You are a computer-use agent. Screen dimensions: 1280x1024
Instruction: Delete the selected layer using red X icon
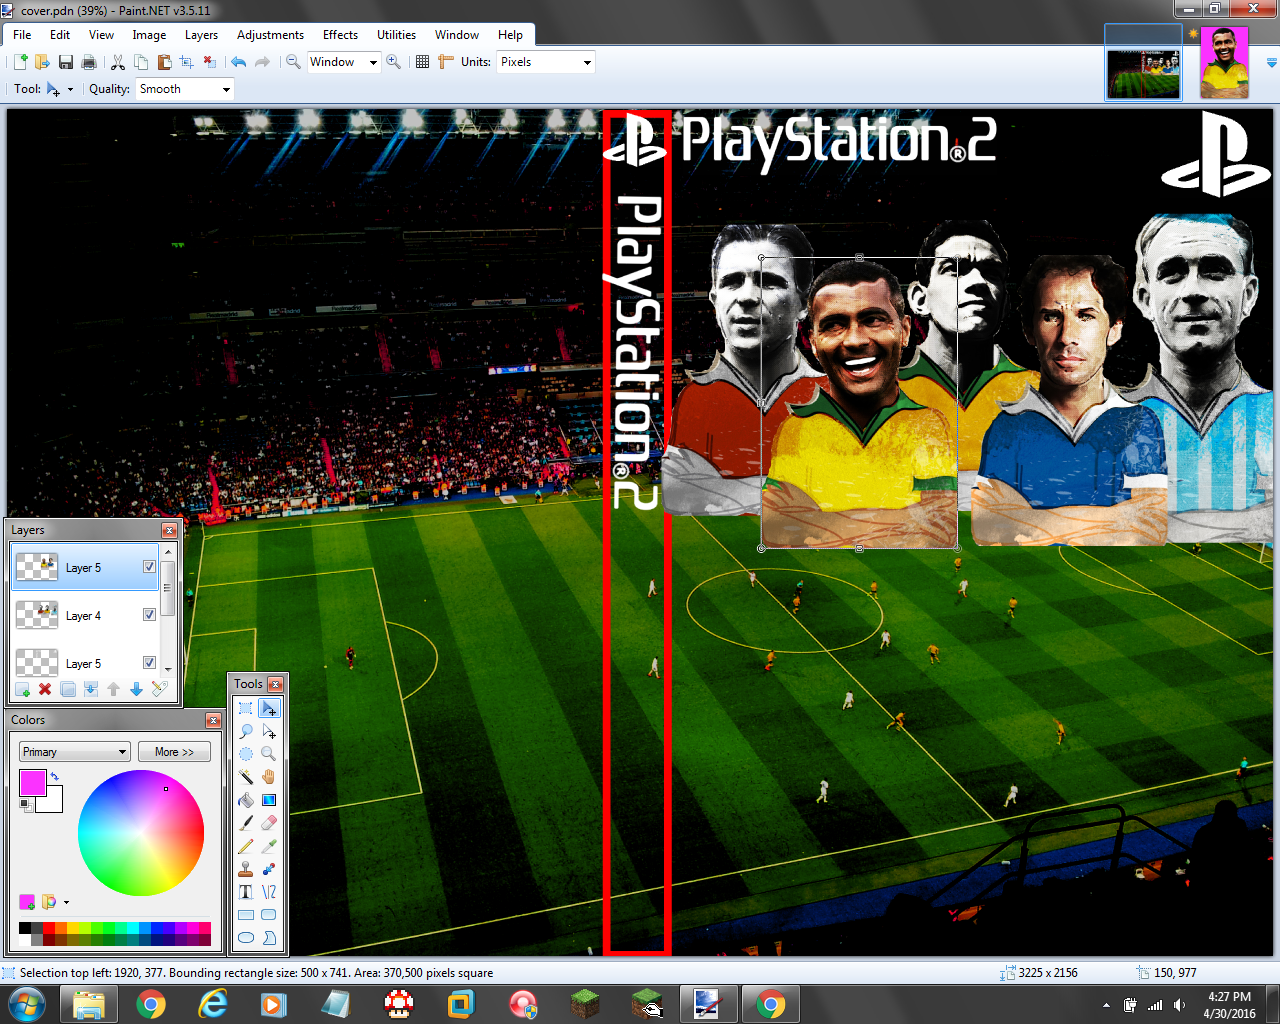point(44,689)
